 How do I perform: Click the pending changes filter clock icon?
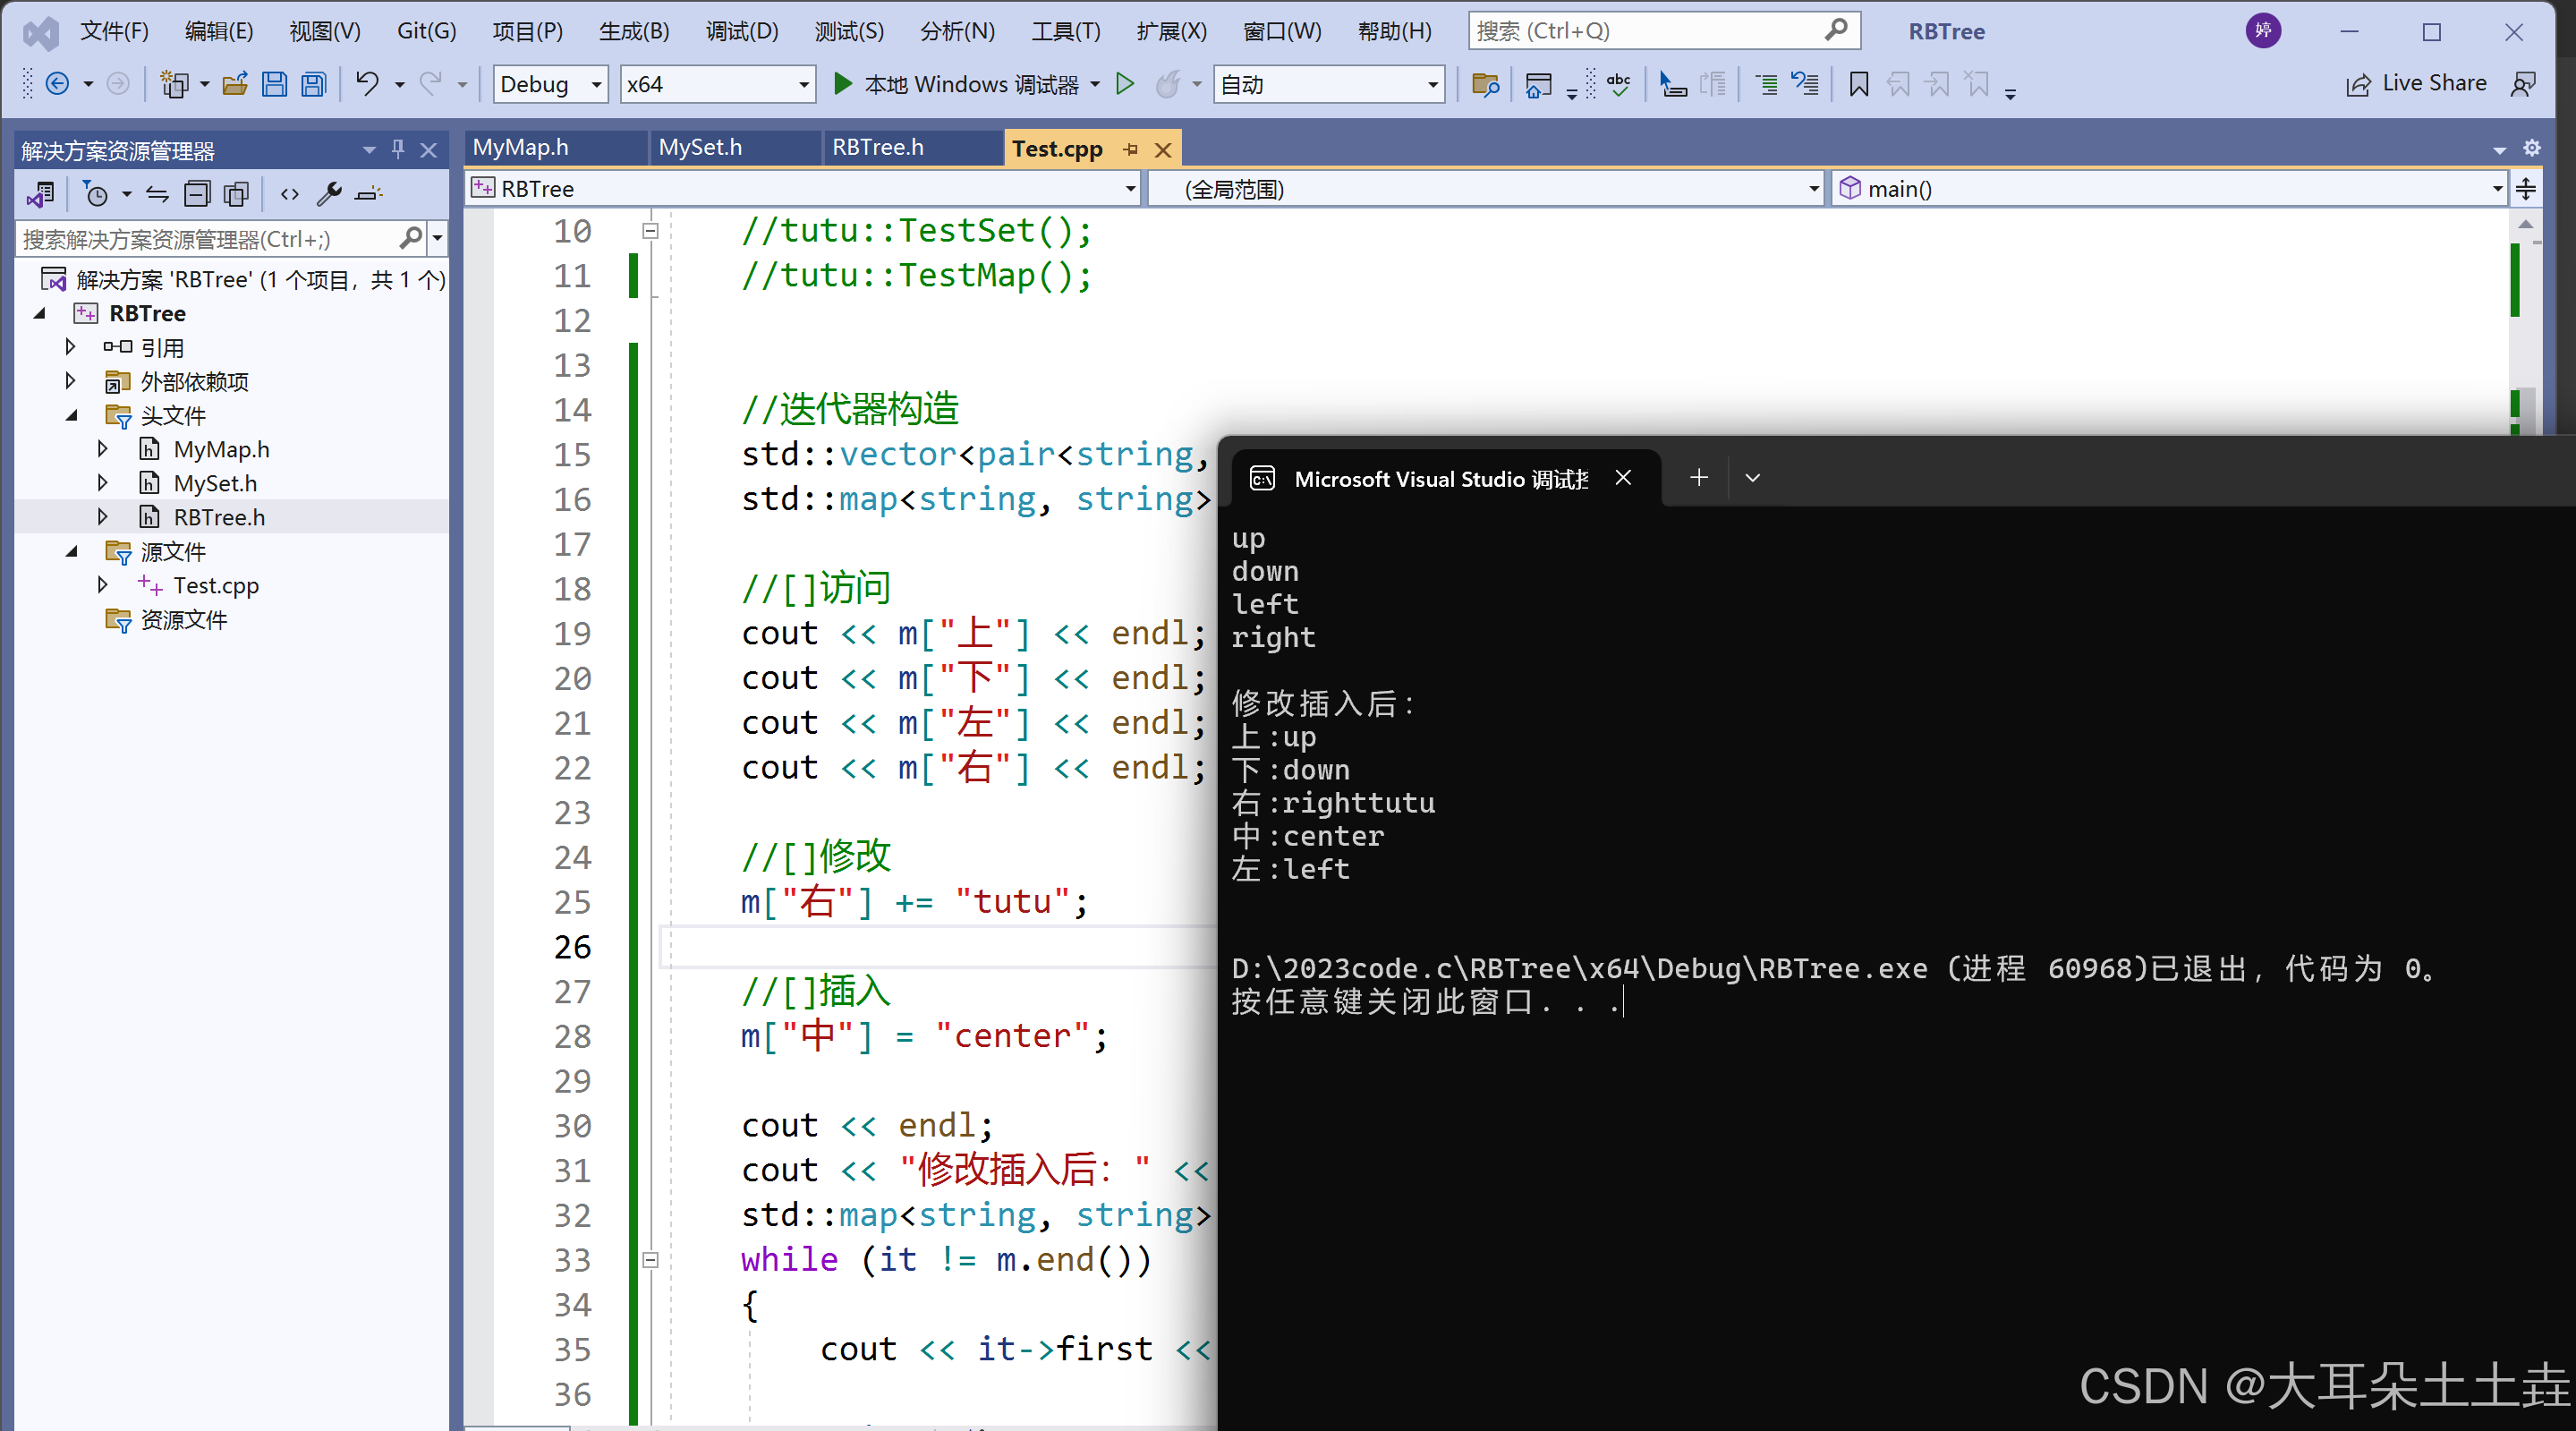96,194
